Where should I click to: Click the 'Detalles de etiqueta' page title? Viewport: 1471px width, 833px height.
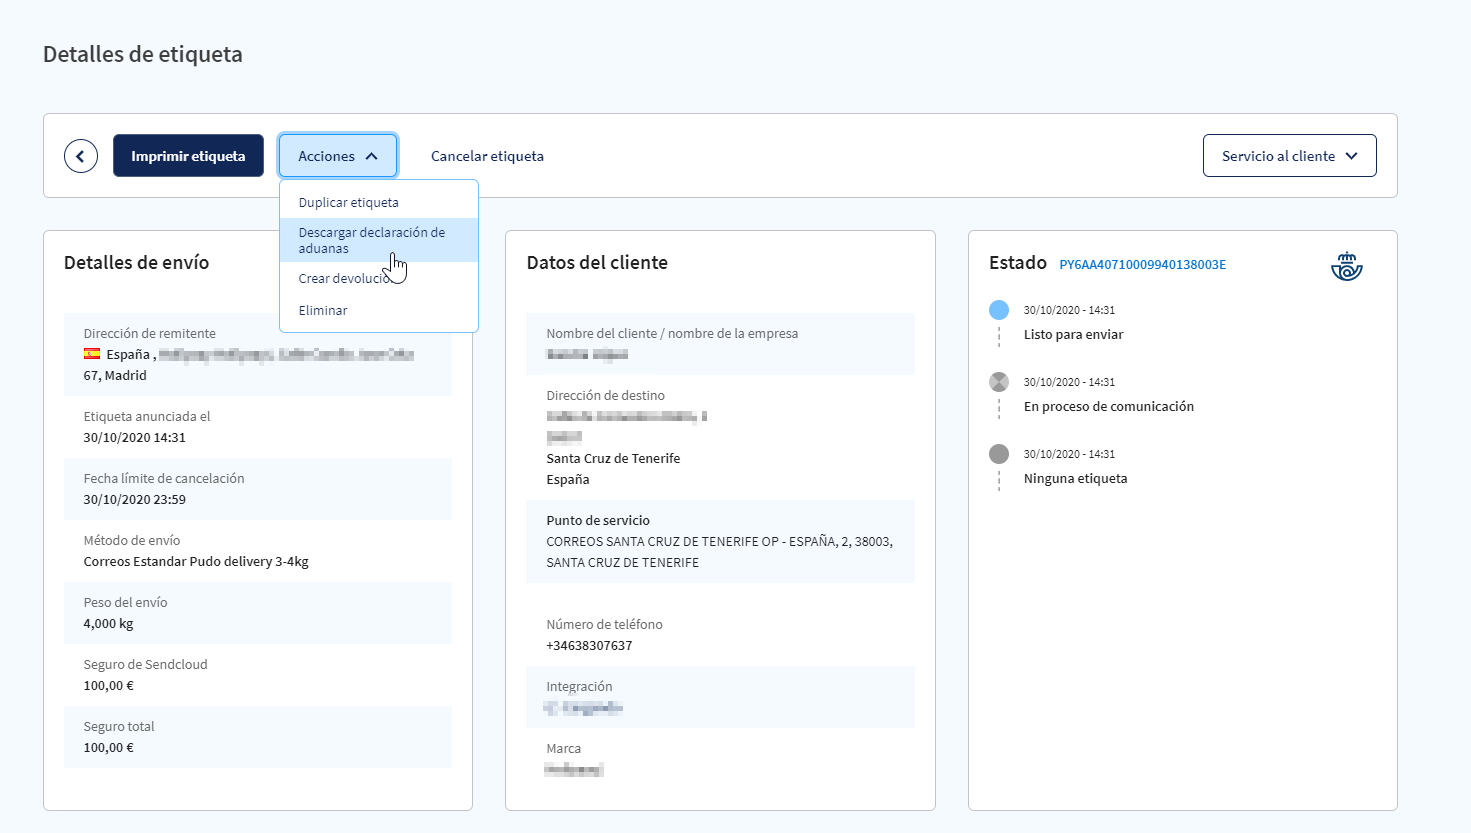[143, 54]
